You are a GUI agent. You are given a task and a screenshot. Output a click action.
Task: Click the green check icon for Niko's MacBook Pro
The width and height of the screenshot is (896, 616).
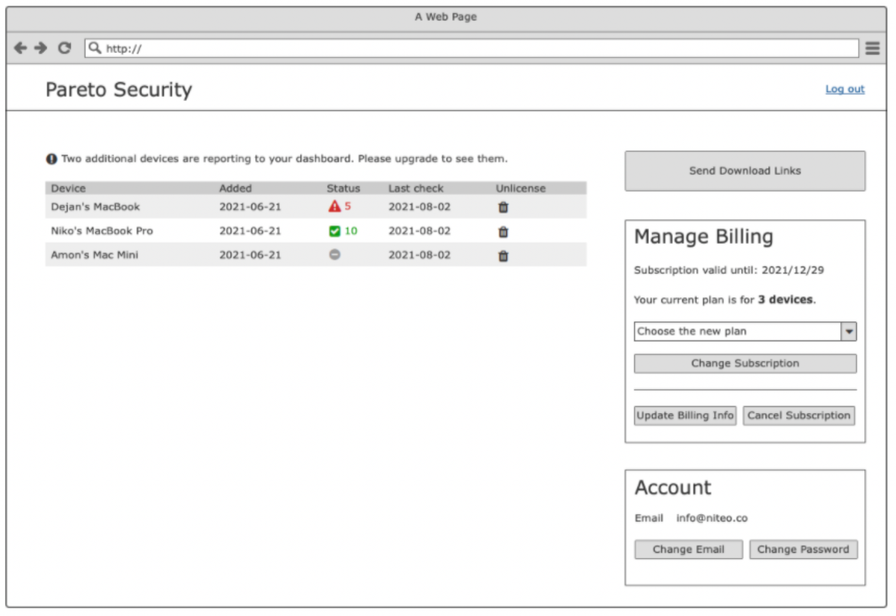(x=334, y=231)
